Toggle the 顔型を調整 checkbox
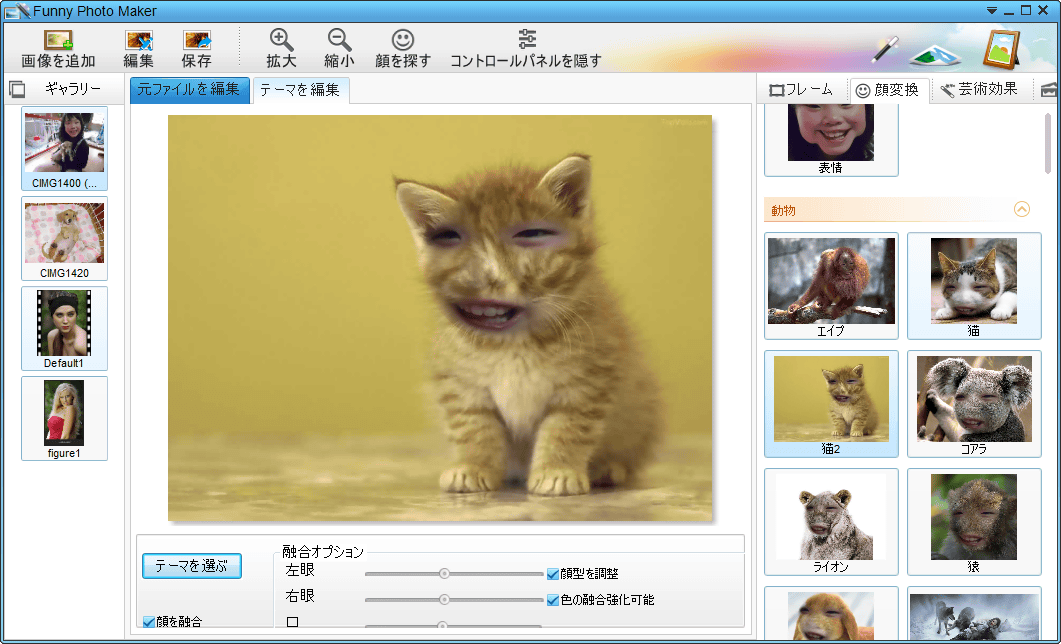Viewport: 1061px width, 644px height. 553,574
